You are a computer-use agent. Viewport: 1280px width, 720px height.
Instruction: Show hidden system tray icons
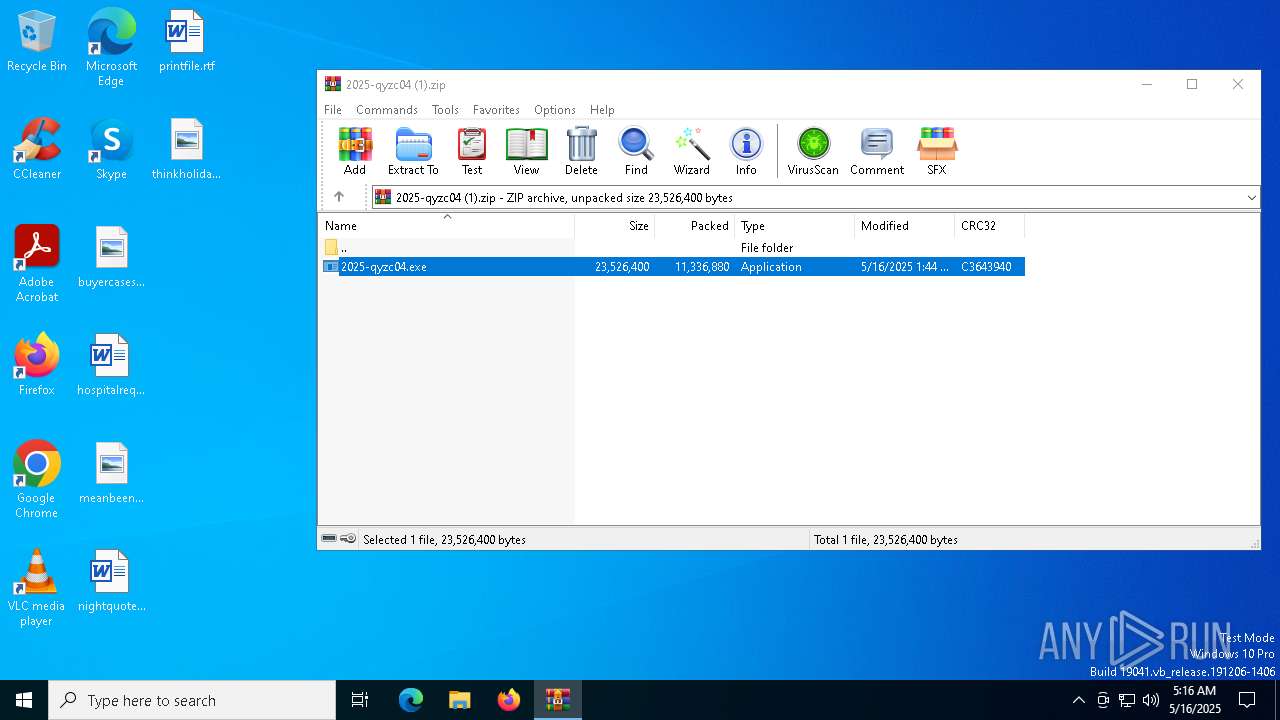[x=1078, y=700]
